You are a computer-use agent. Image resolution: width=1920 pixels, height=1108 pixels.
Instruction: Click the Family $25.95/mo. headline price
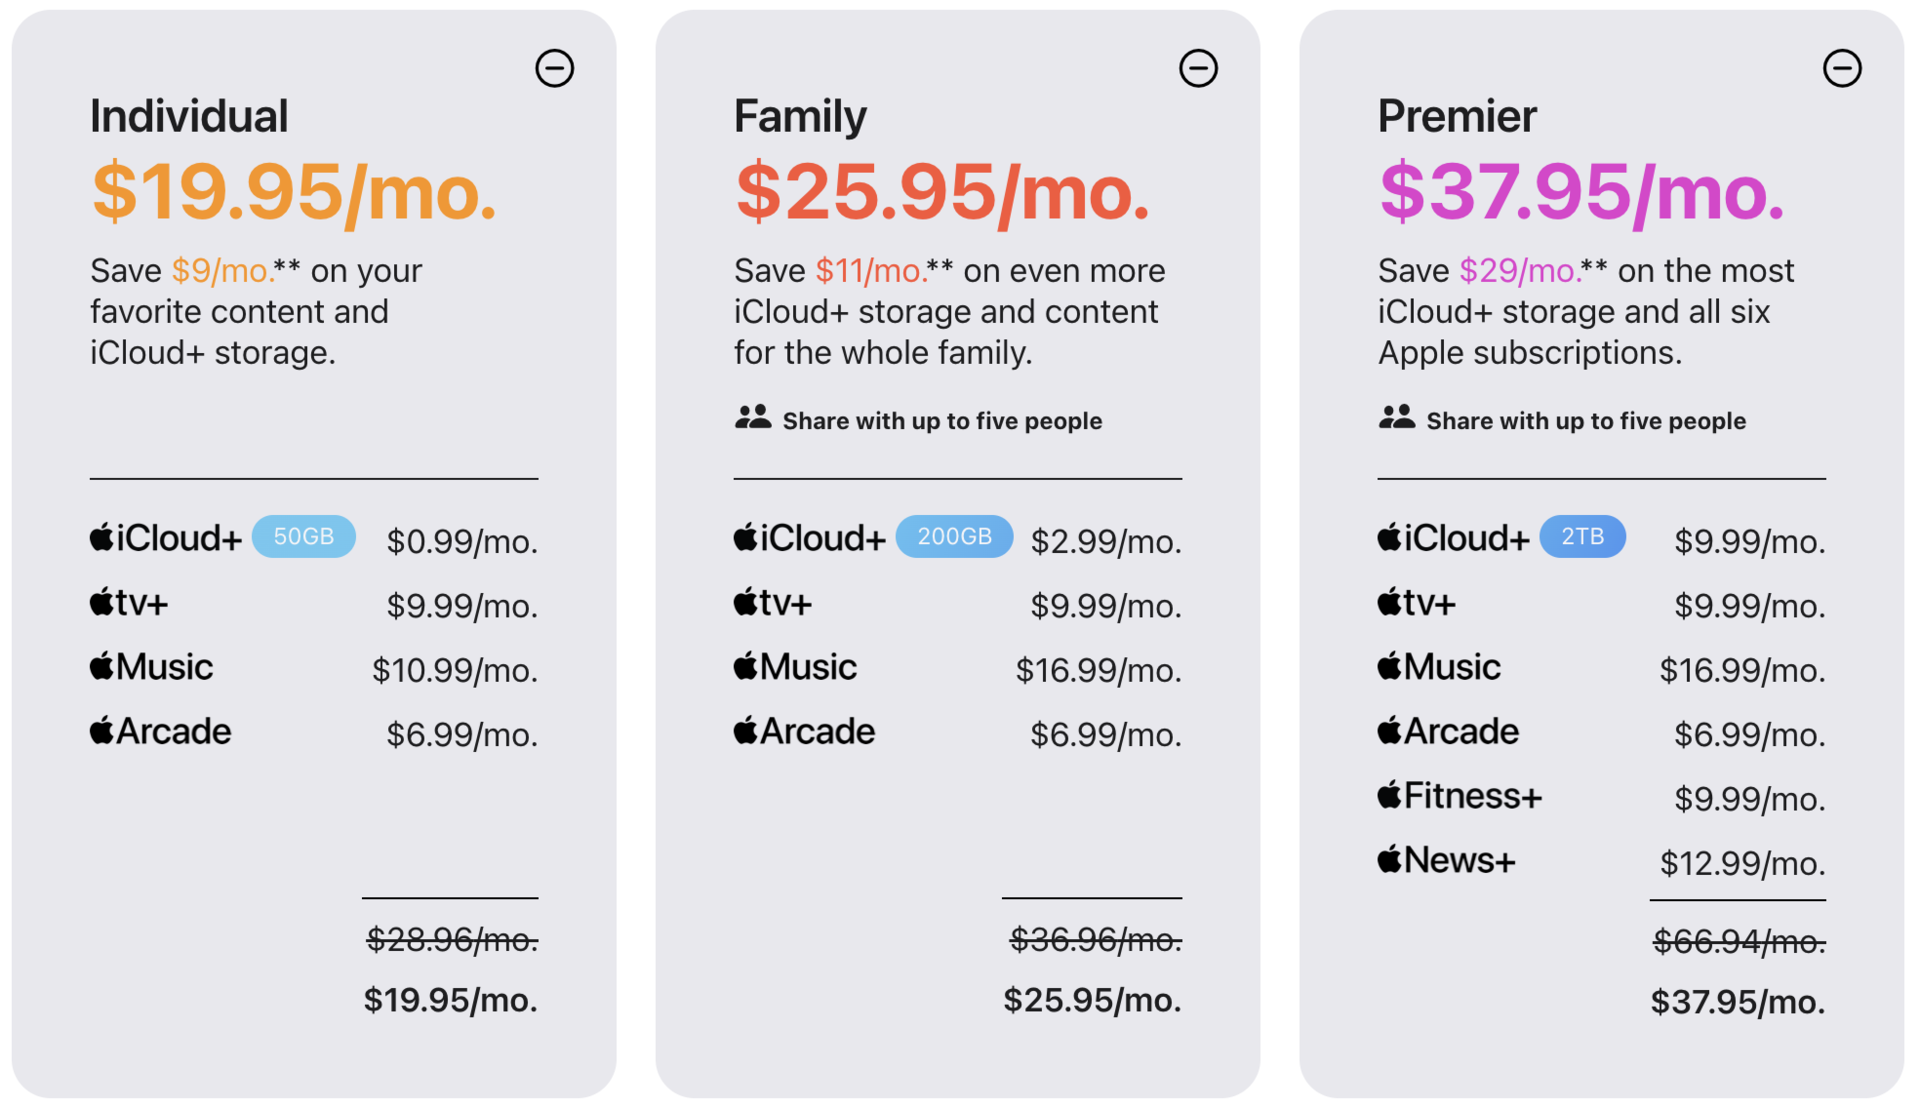[x=942, y=192]
